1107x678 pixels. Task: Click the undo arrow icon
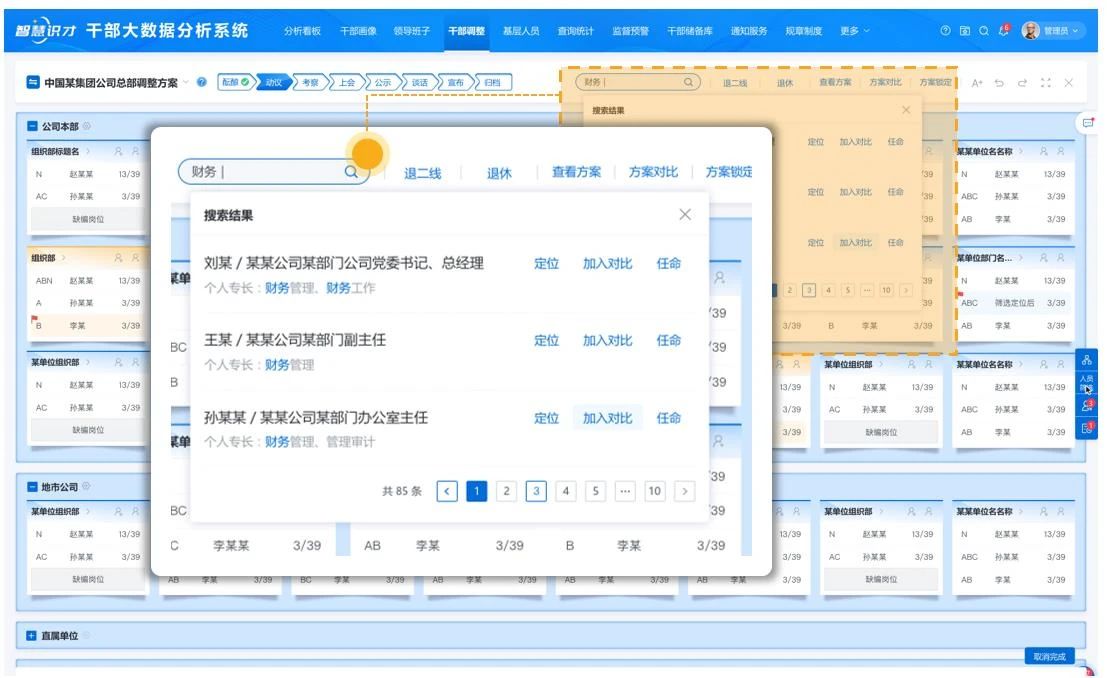(x=999, y=82)
